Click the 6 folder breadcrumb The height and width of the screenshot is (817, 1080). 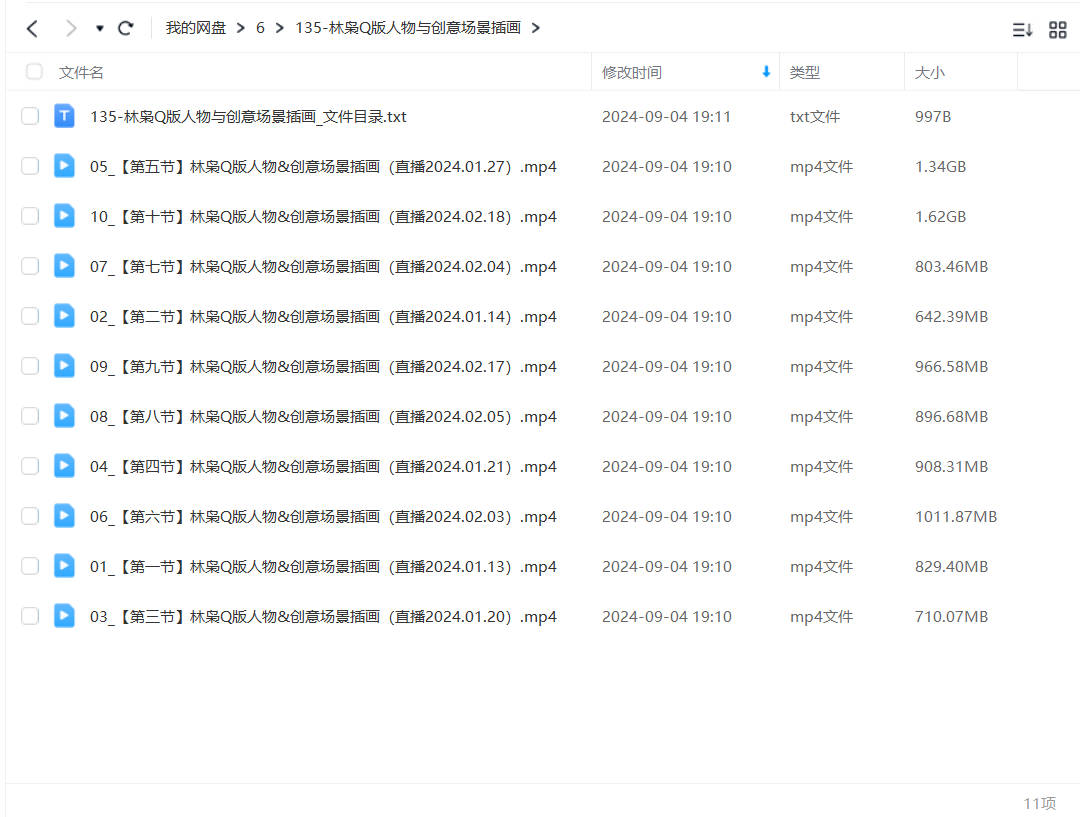[260, 28]
